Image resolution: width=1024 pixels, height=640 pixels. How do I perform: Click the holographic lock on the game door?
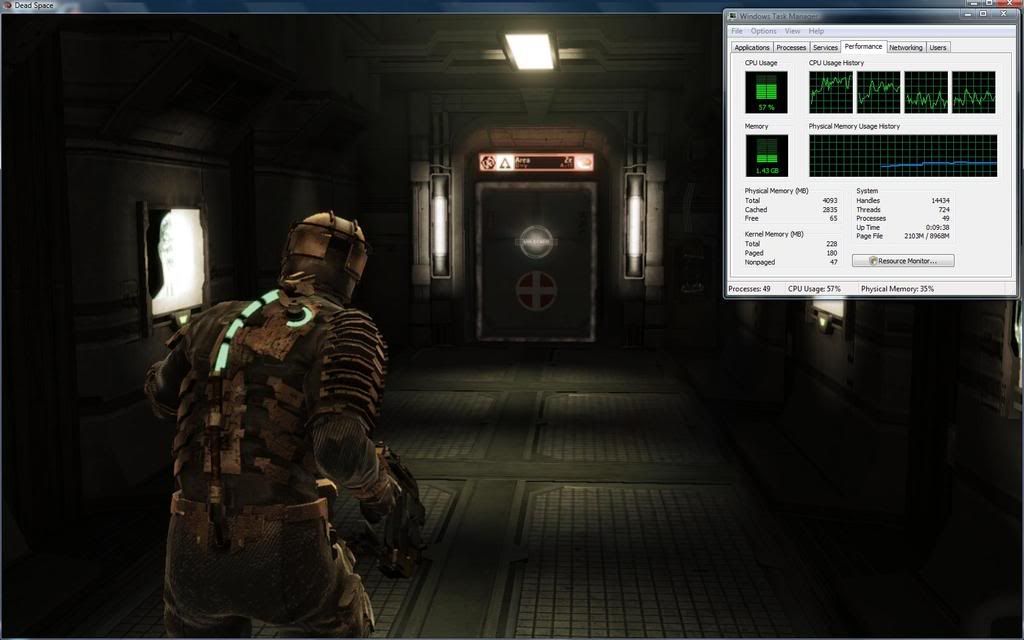coord(536,242)
